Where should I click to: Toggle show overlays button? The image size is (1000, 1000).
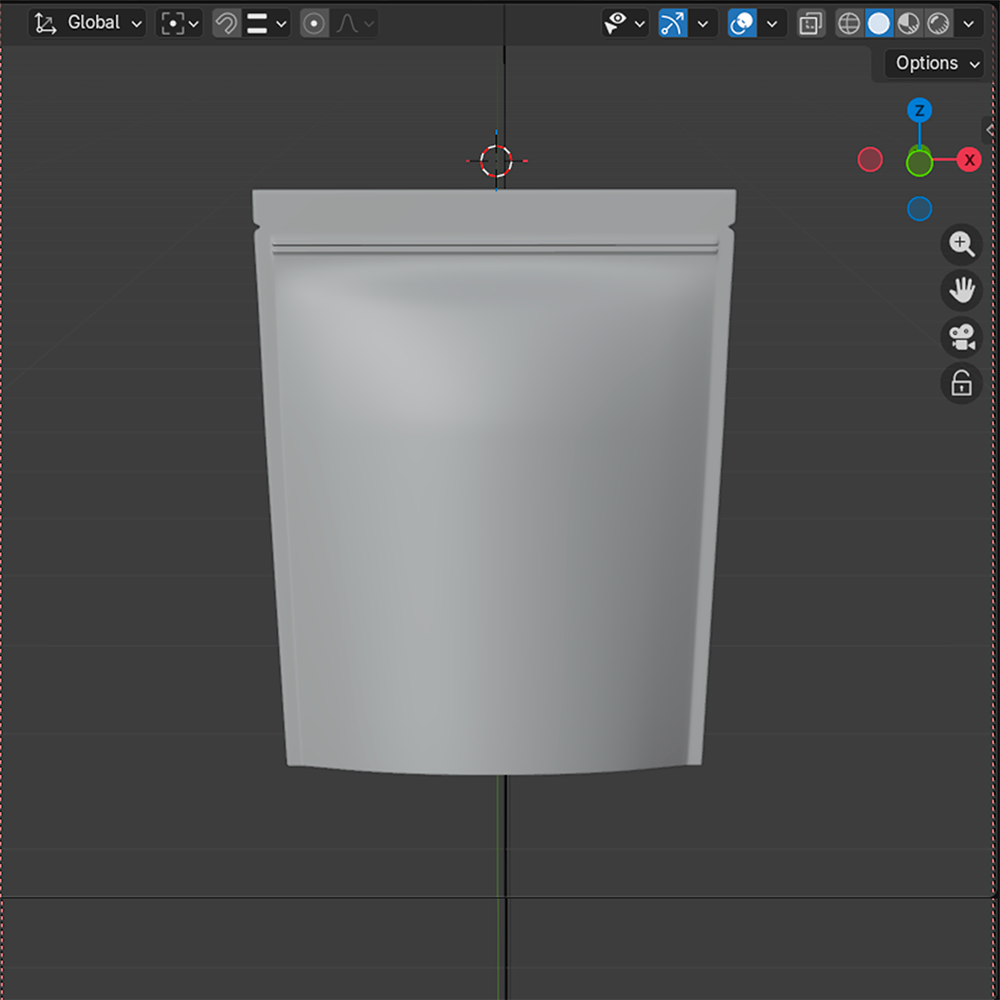tap(742, 23)
